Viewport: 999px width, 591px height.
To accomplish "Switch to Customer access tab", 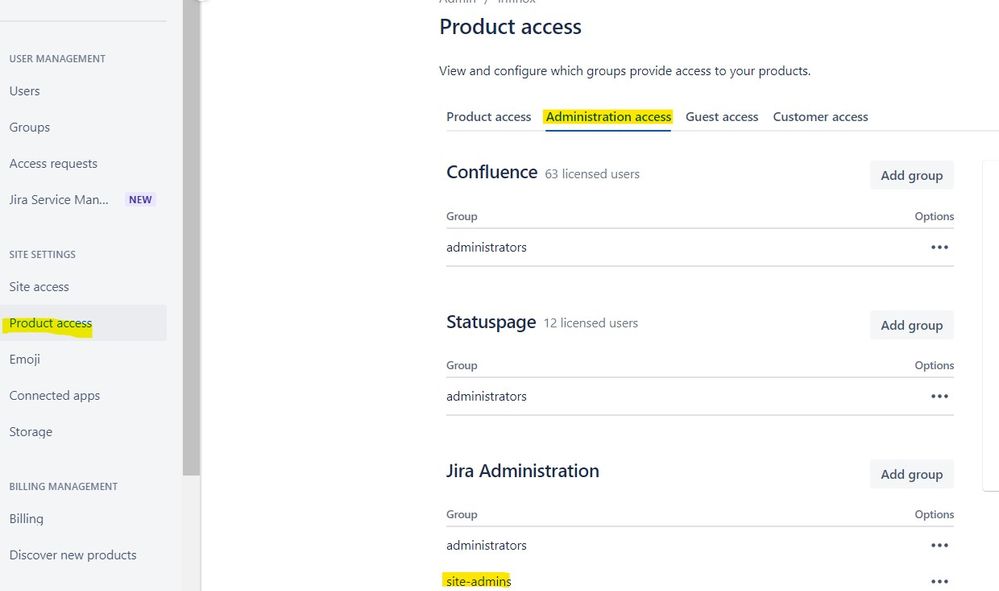I will (x=820, y=117).
